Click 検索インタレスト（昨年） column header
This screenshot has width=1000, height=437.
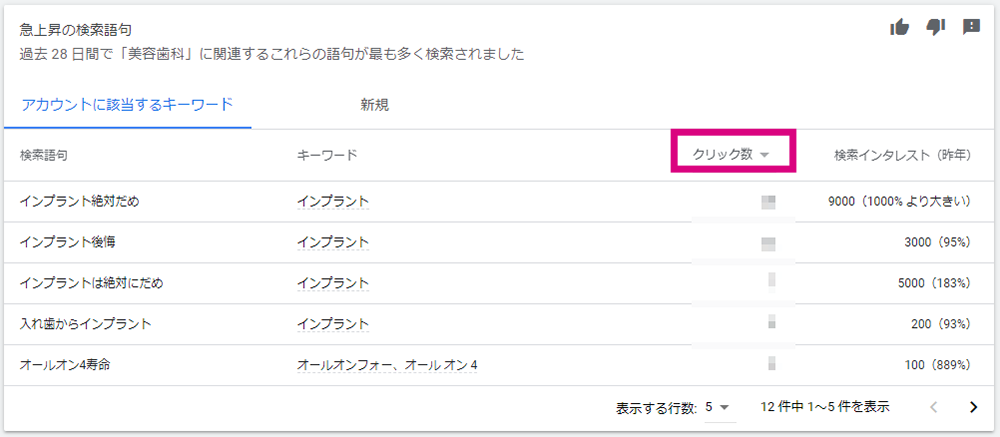point(902,155)
